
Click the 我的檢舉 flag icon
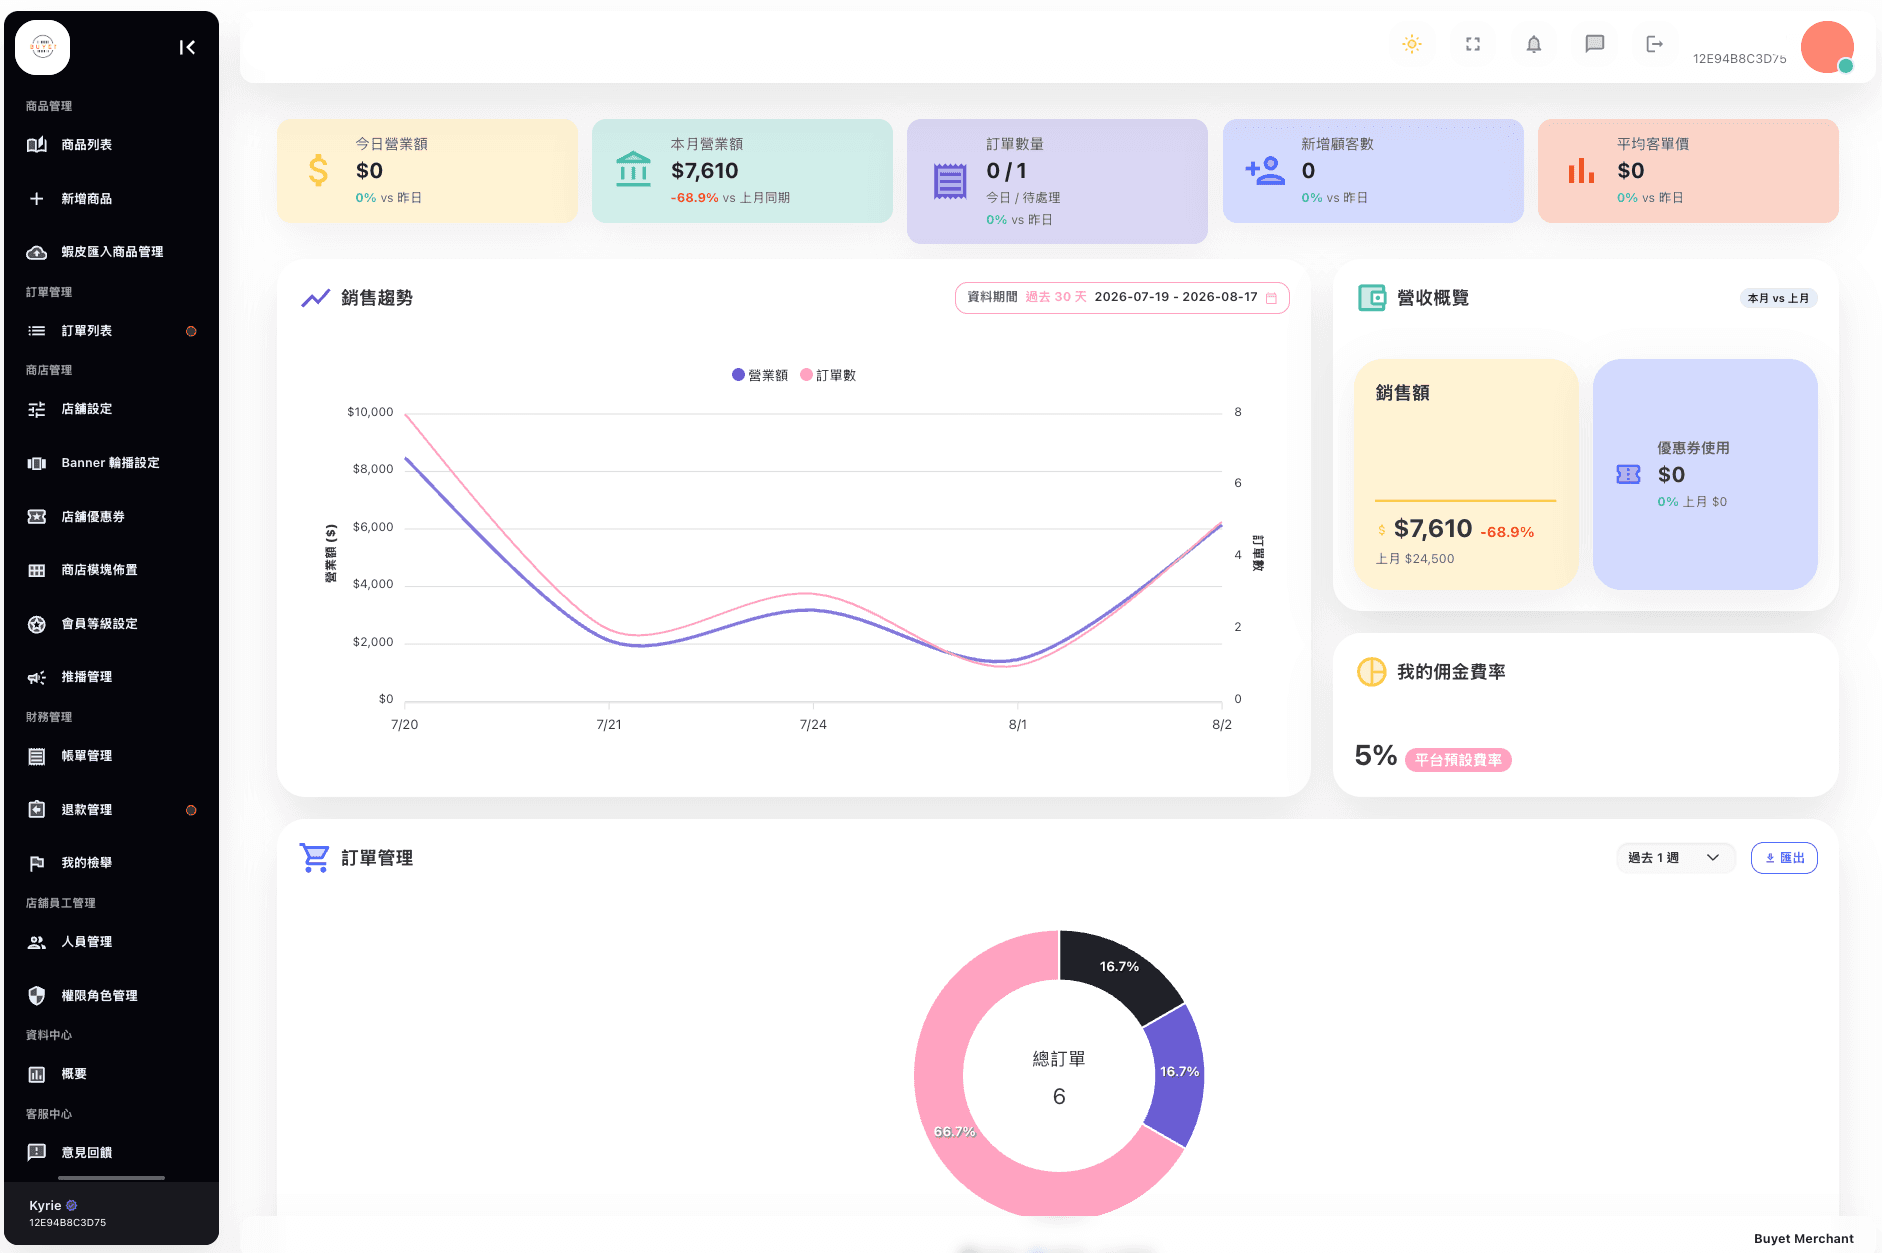point(37,863)
